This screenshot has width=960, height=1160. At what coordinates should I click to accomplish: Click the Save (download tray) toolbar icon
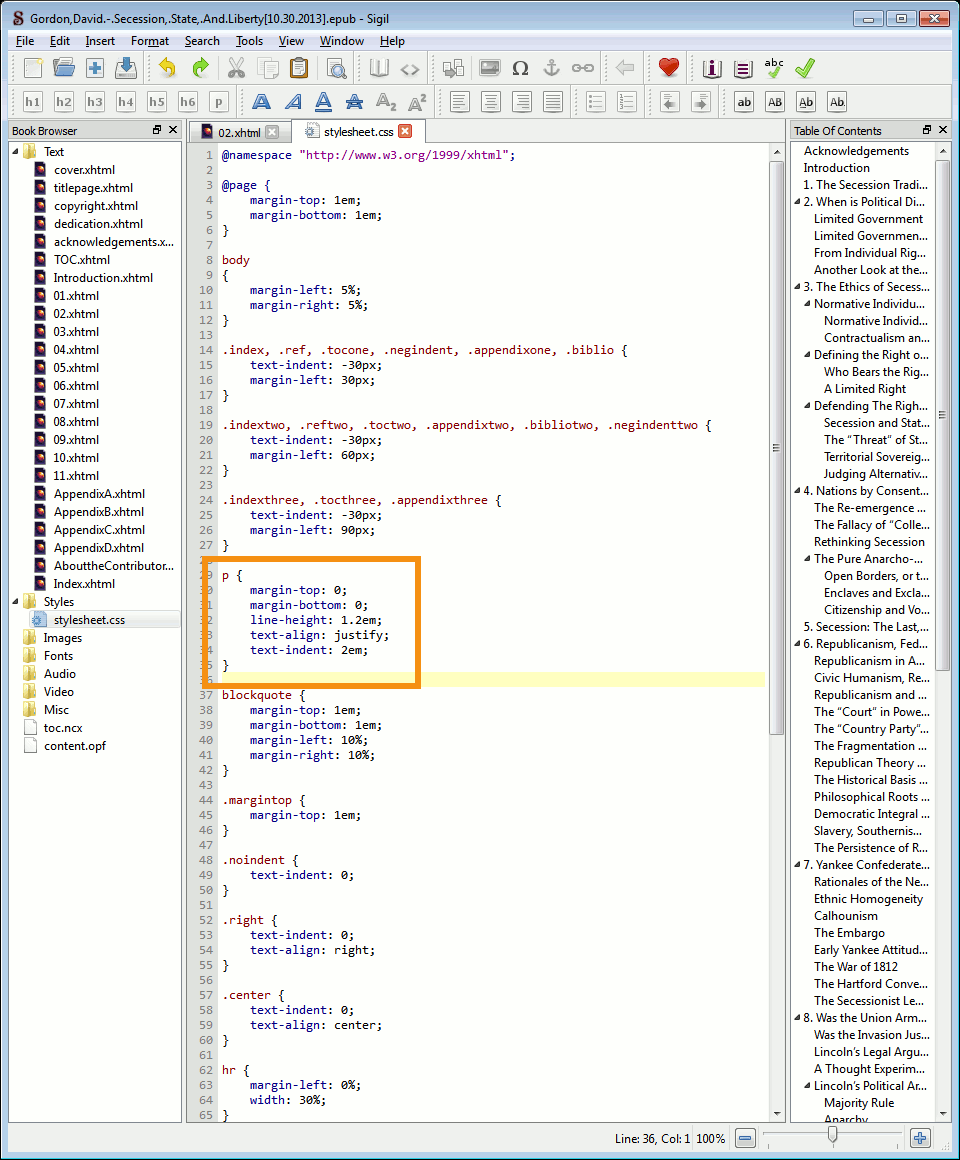(x=125, y=68)
